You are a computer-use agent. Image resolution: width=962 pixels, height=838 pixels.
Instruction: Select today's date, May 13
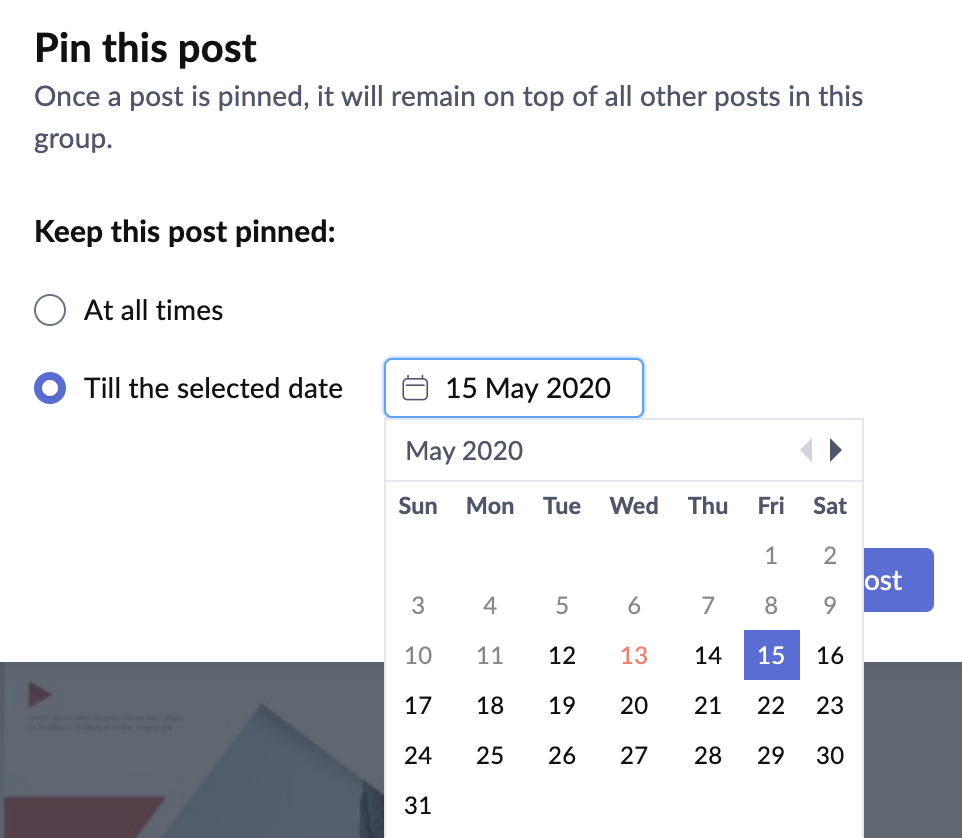(634, 655)
